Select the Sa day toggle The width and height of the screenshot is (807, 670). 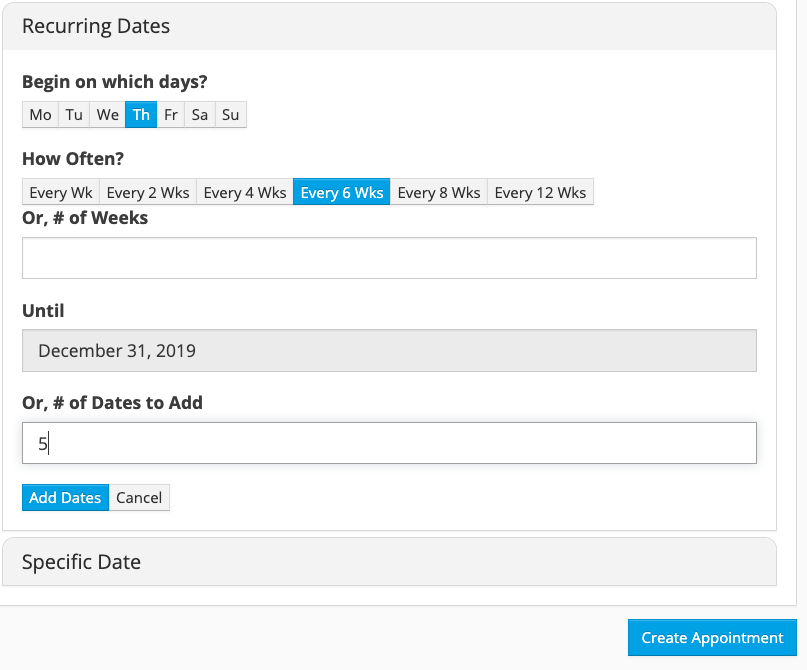200,114
